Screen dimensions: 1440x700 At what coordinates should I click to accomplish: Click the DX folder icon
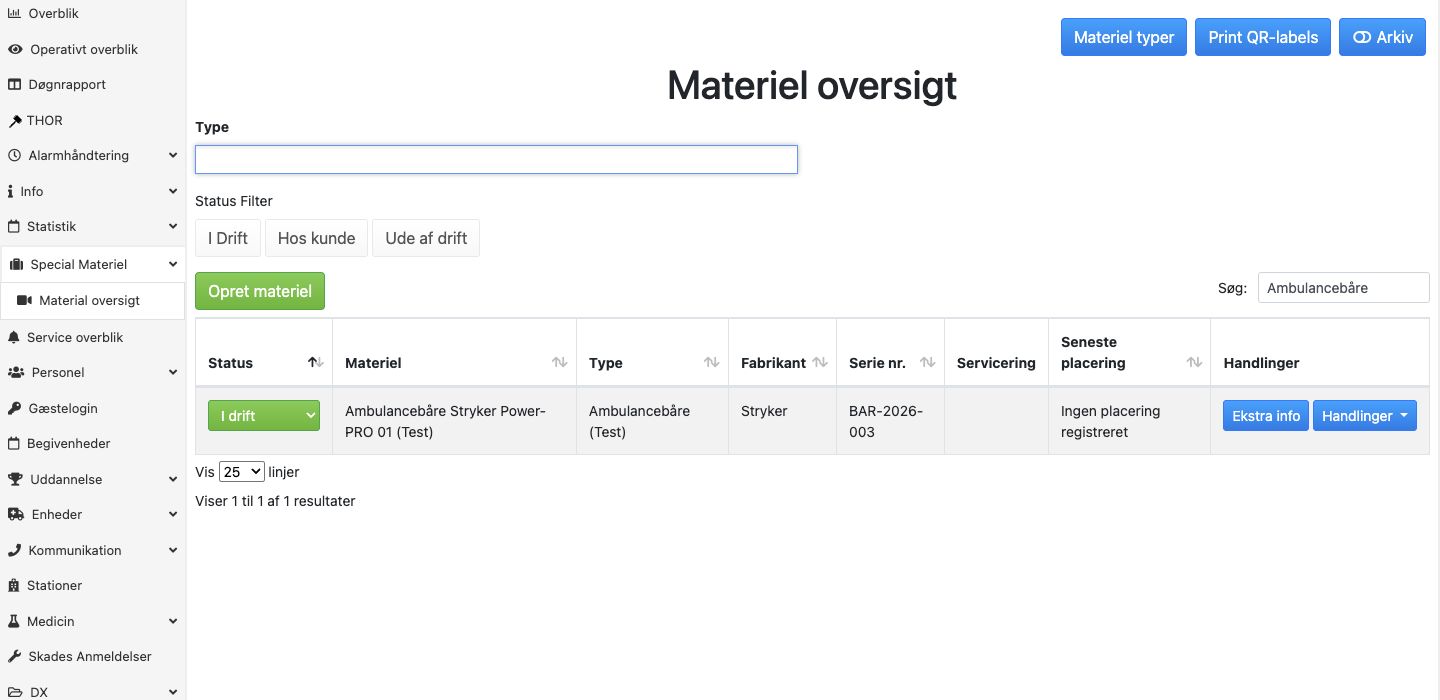16,692
